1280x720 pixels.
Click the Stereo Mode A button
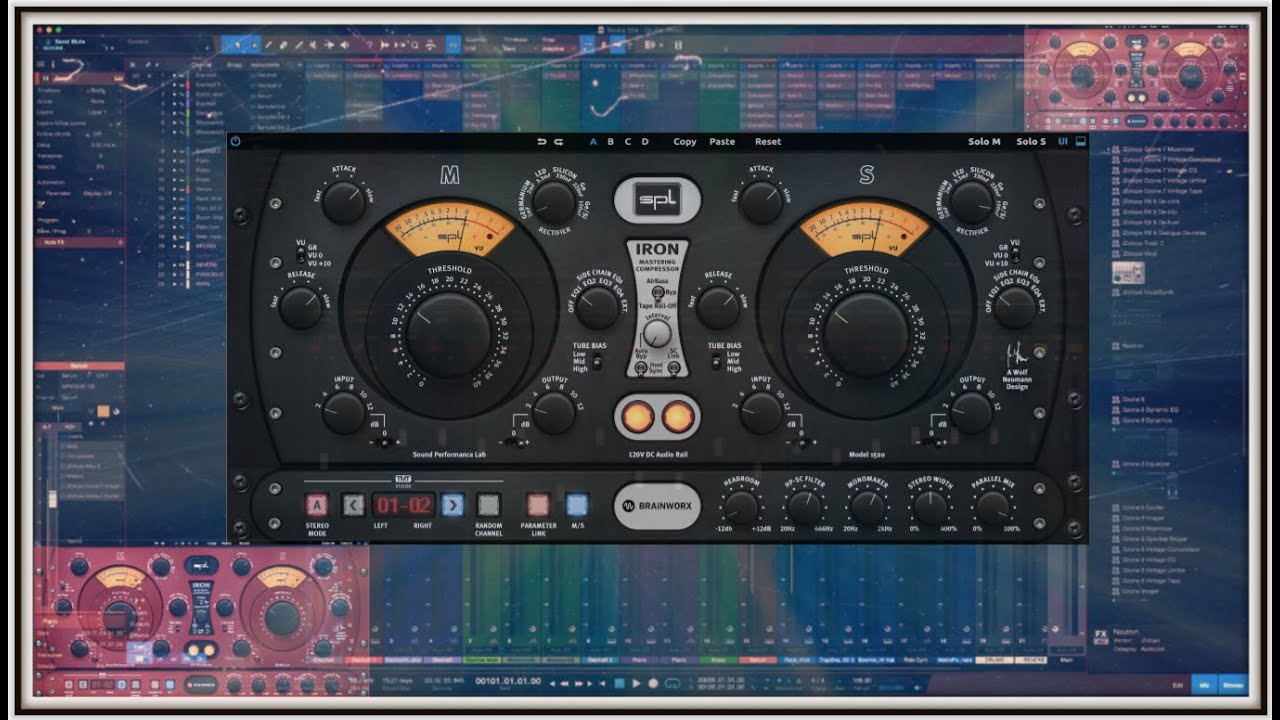[316, 505]
